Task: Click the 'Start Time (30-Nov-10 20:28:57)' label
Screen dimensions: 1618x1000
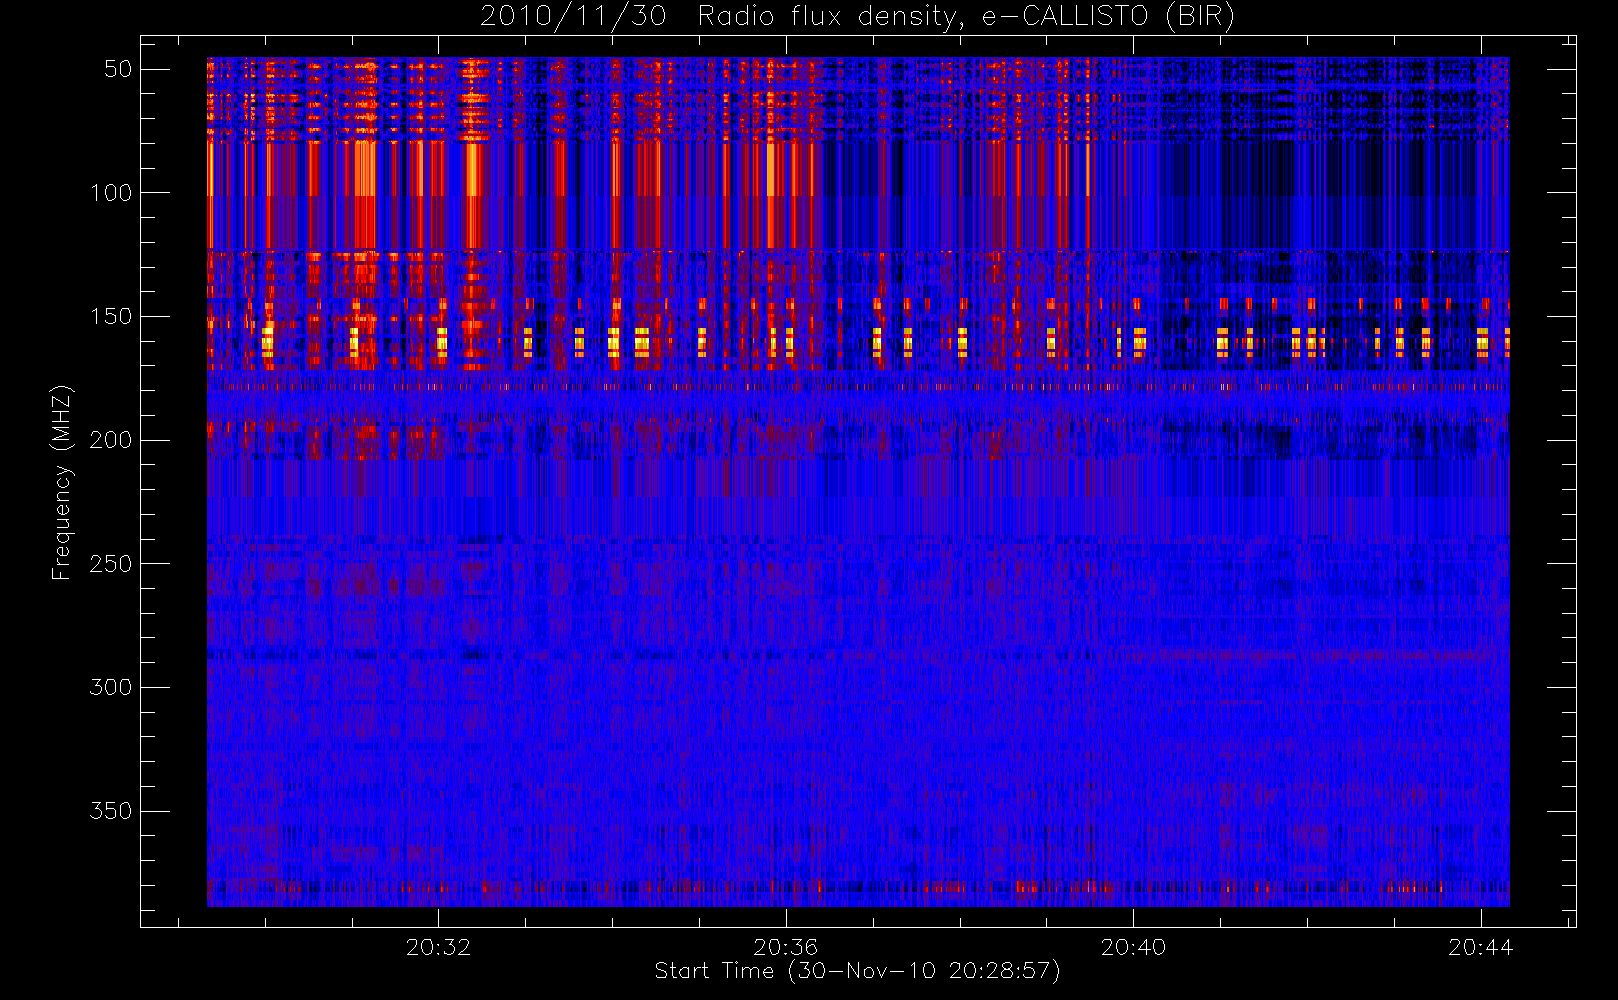Action: coord(857,971)
